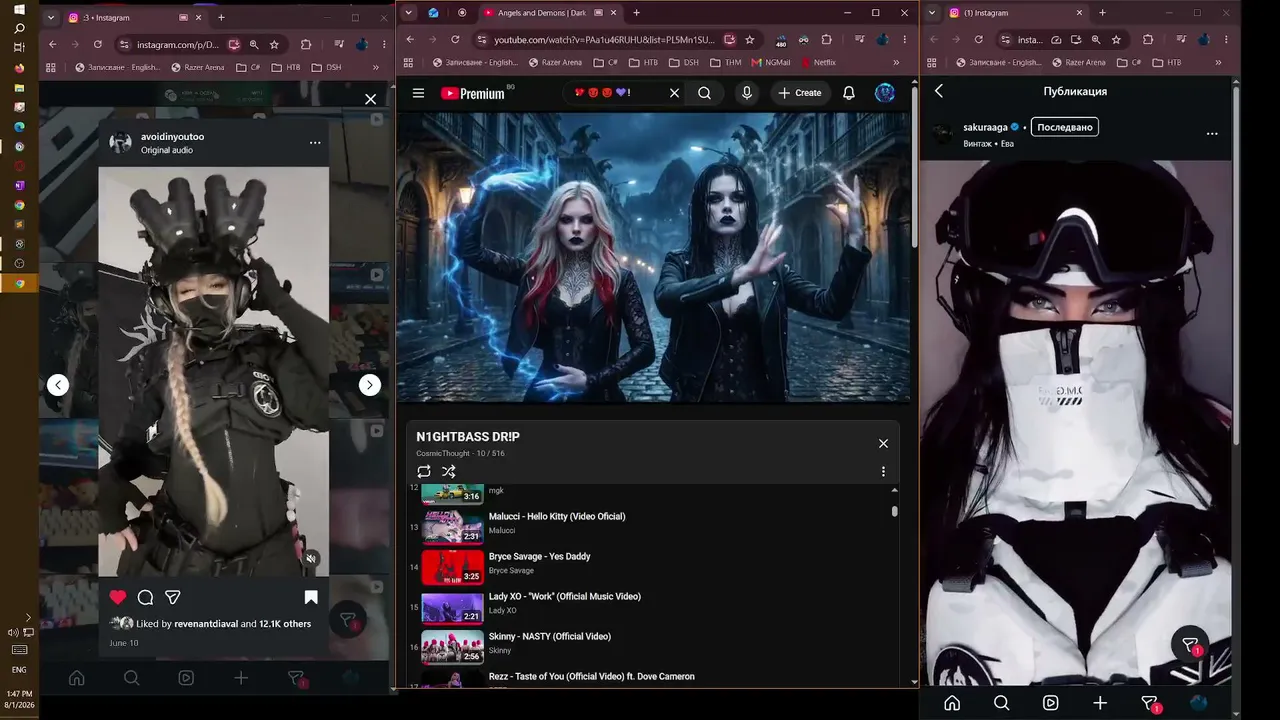Reload the YouTube page

click(455, 40)
